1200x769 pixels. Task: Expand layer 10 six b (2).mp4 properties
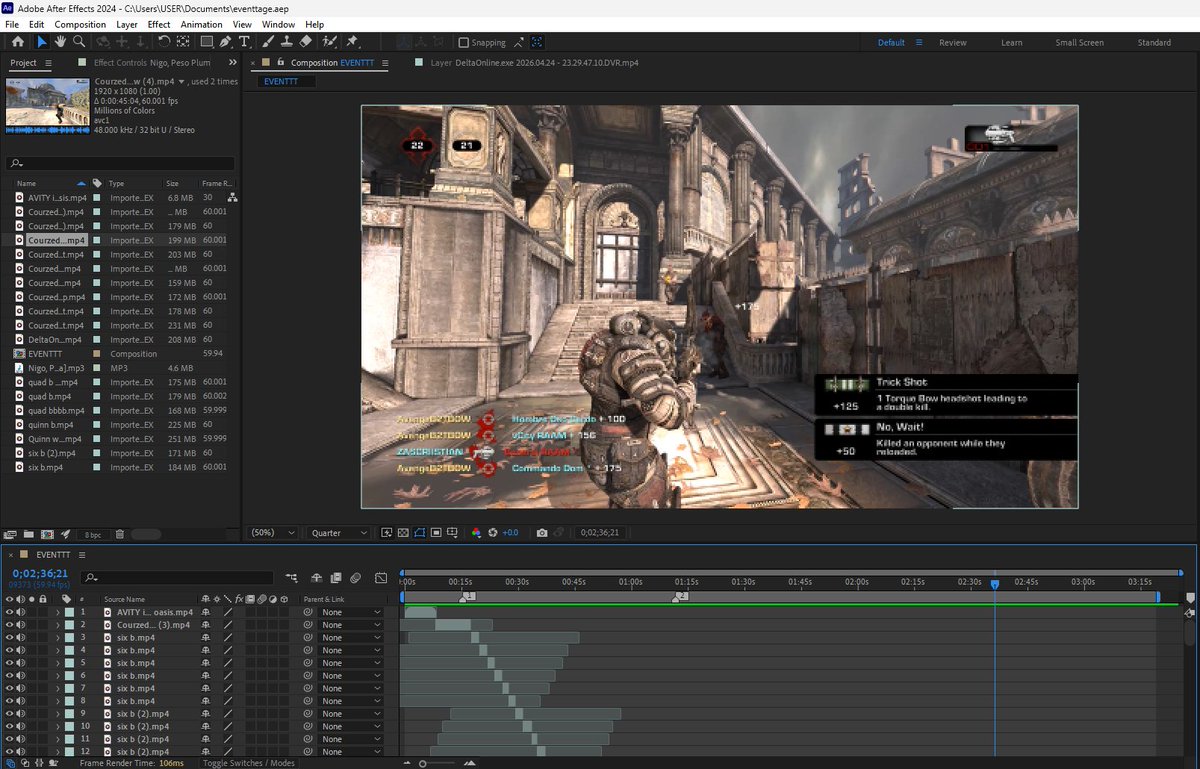click(58, 726)
